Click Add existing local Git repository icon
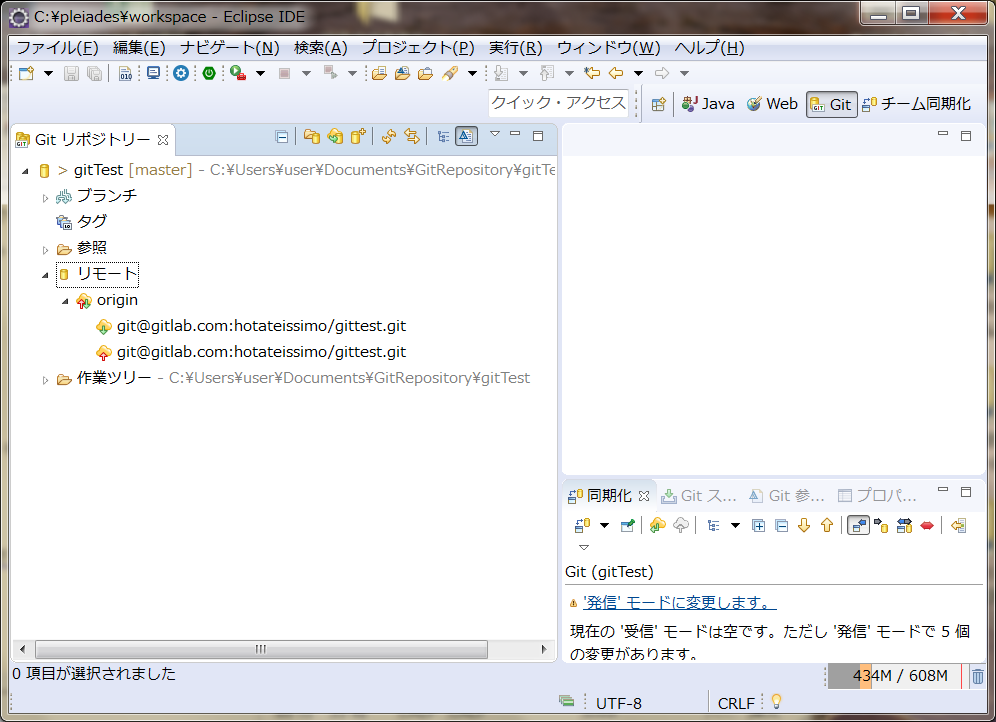 click(311, 137)
